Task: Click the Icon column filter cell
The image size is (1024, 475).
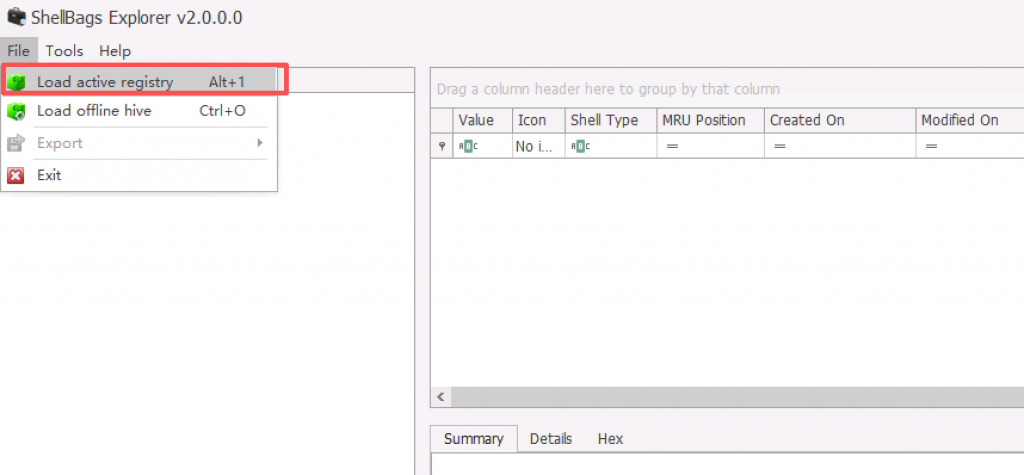Action: click(538, 146)
